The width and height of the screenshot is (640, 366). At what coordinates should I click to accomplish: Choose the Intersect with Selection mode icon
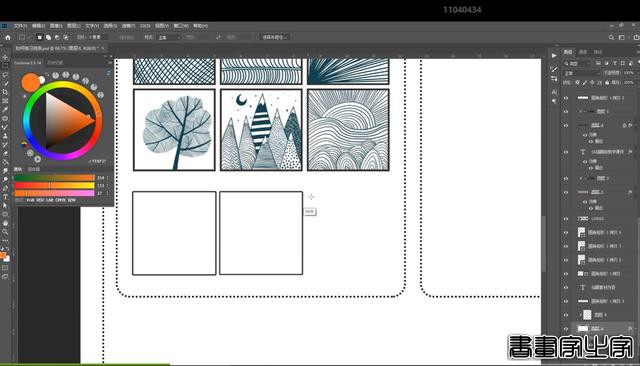66,37
